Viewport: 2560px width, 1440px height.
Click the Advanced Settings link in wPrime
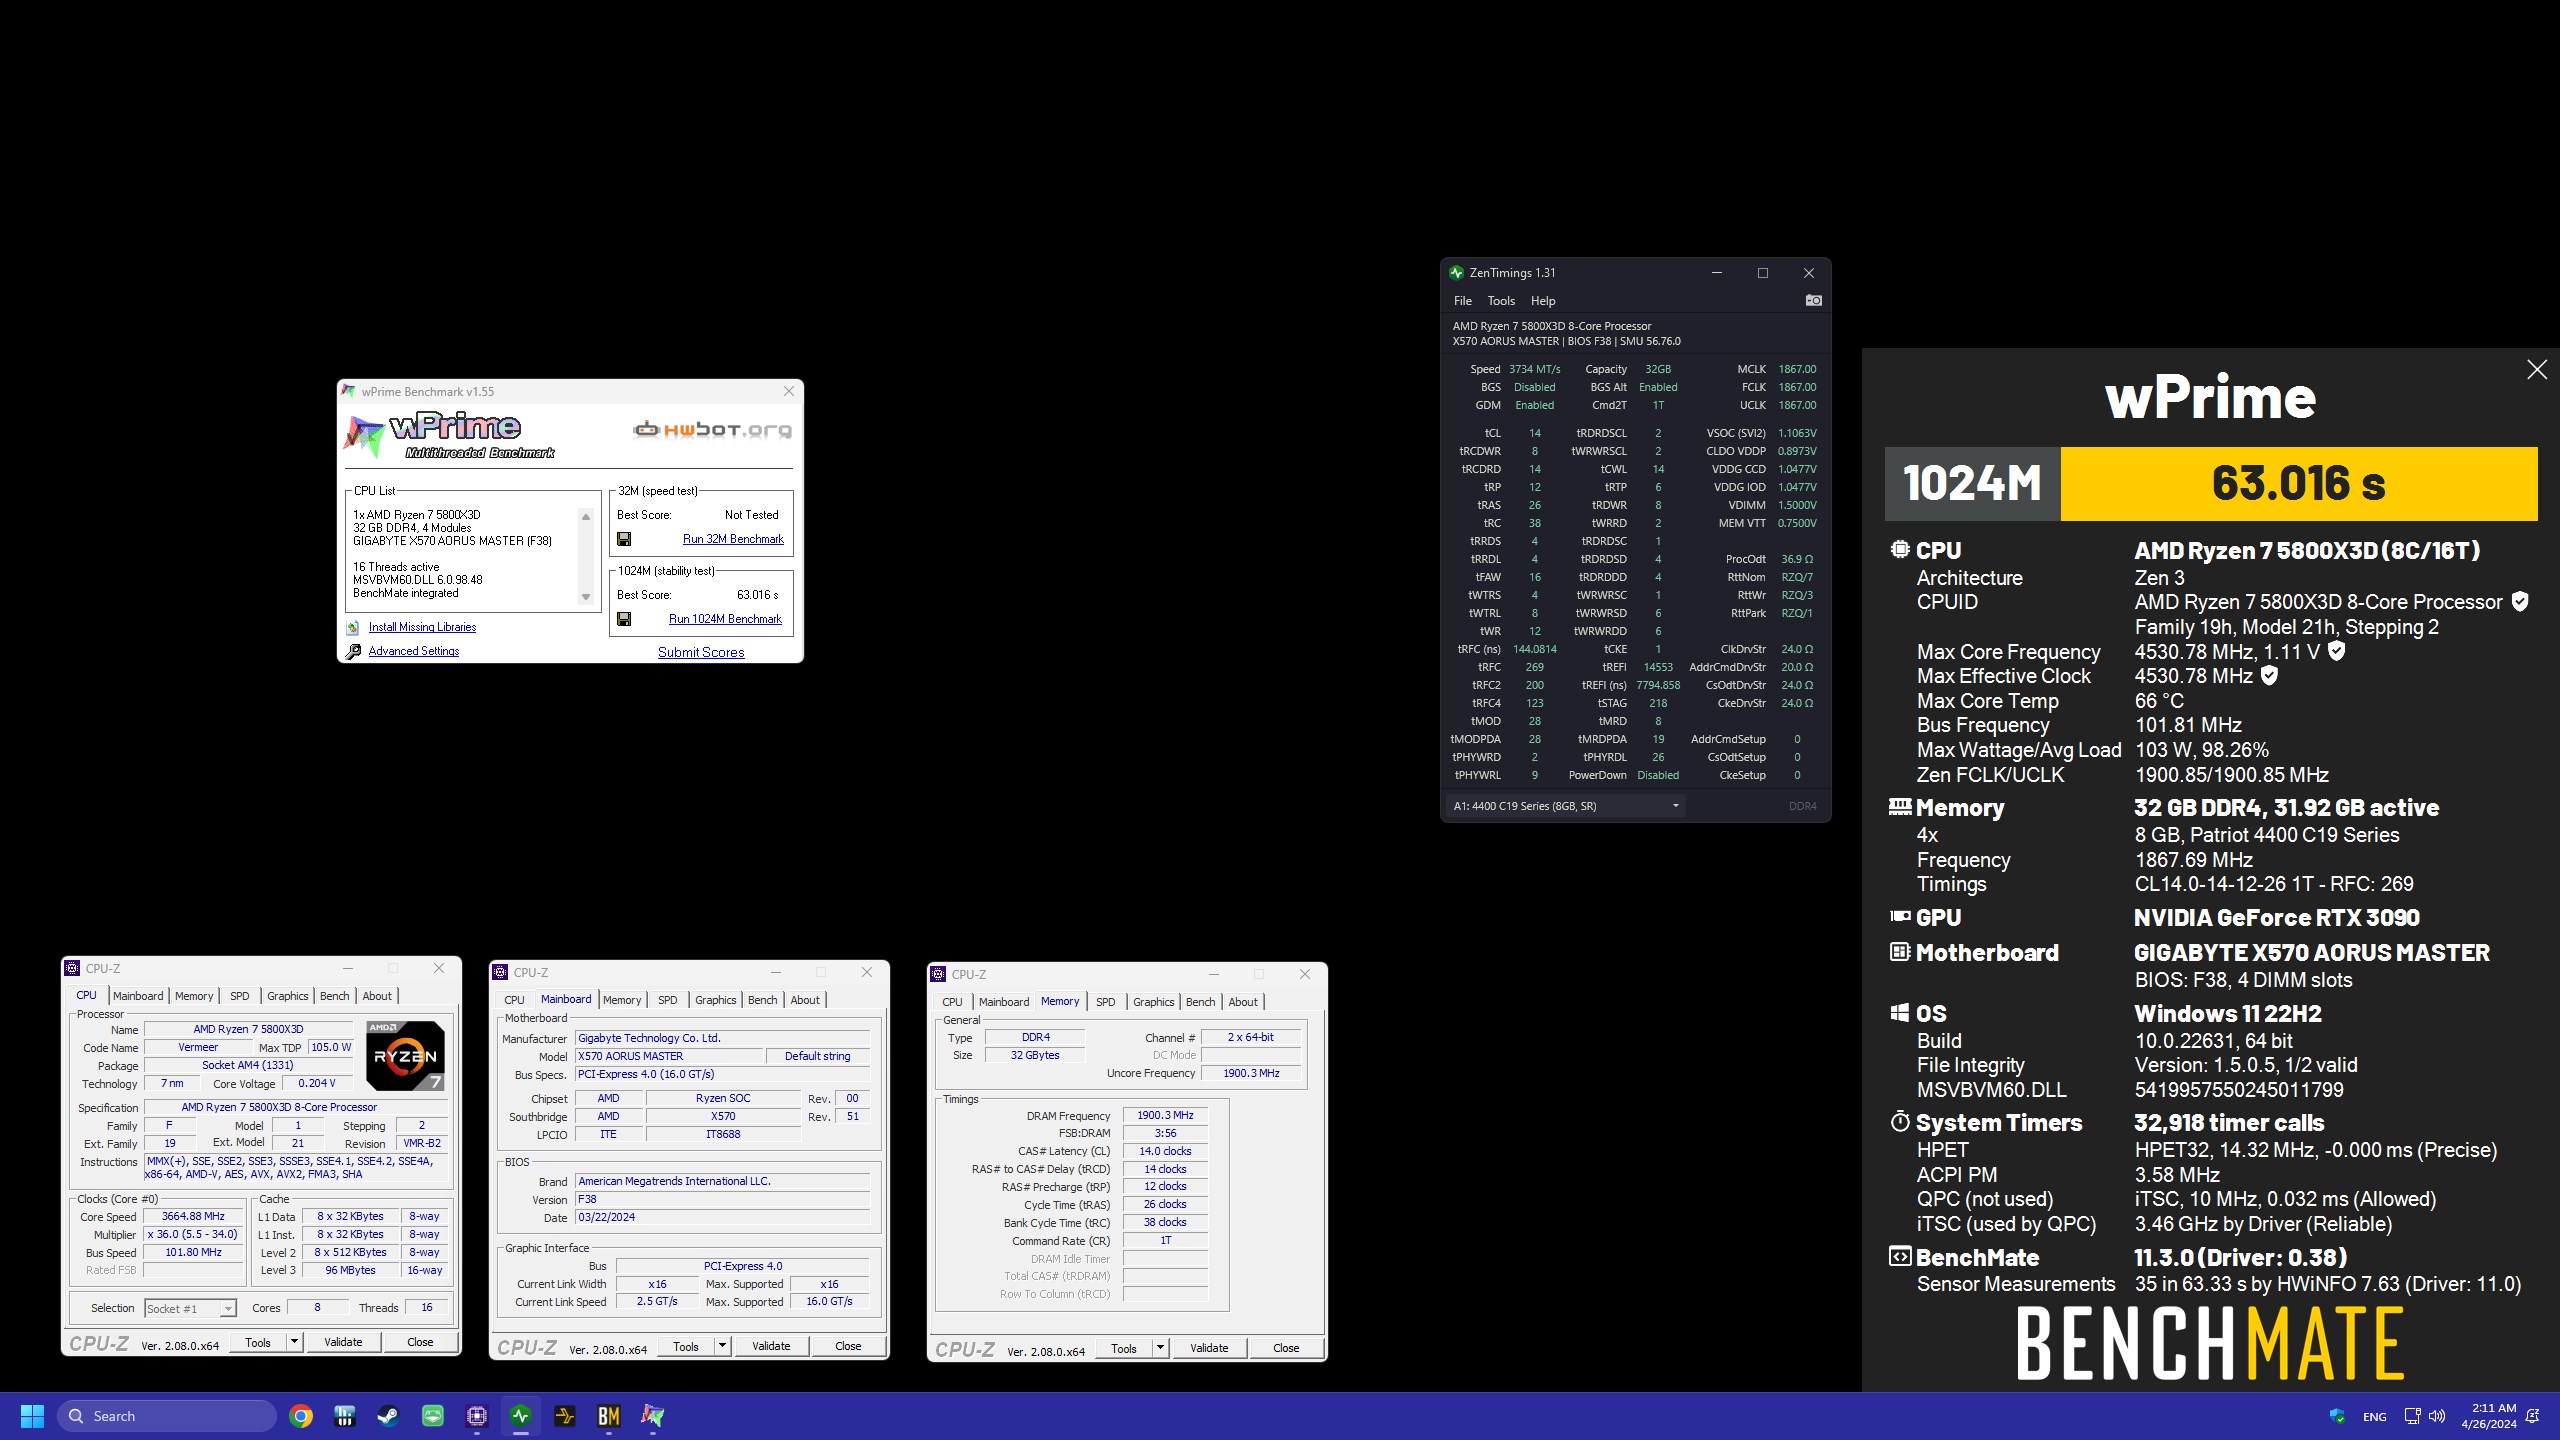click(413, 651)
